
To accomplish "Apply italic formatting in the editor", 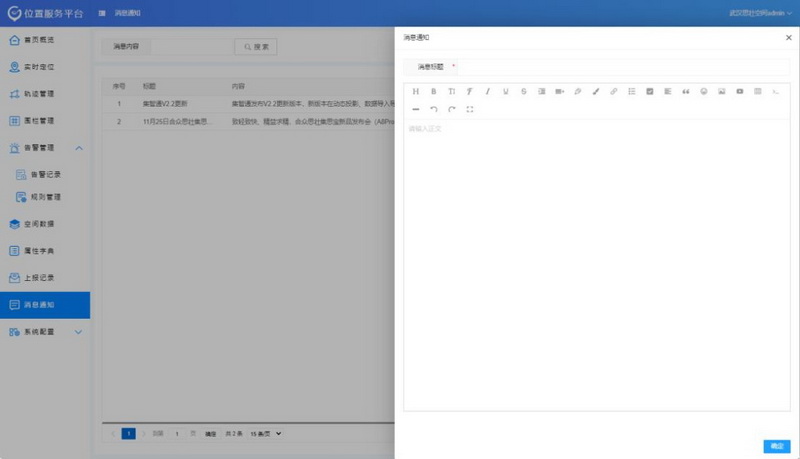I will coord(488,92).
